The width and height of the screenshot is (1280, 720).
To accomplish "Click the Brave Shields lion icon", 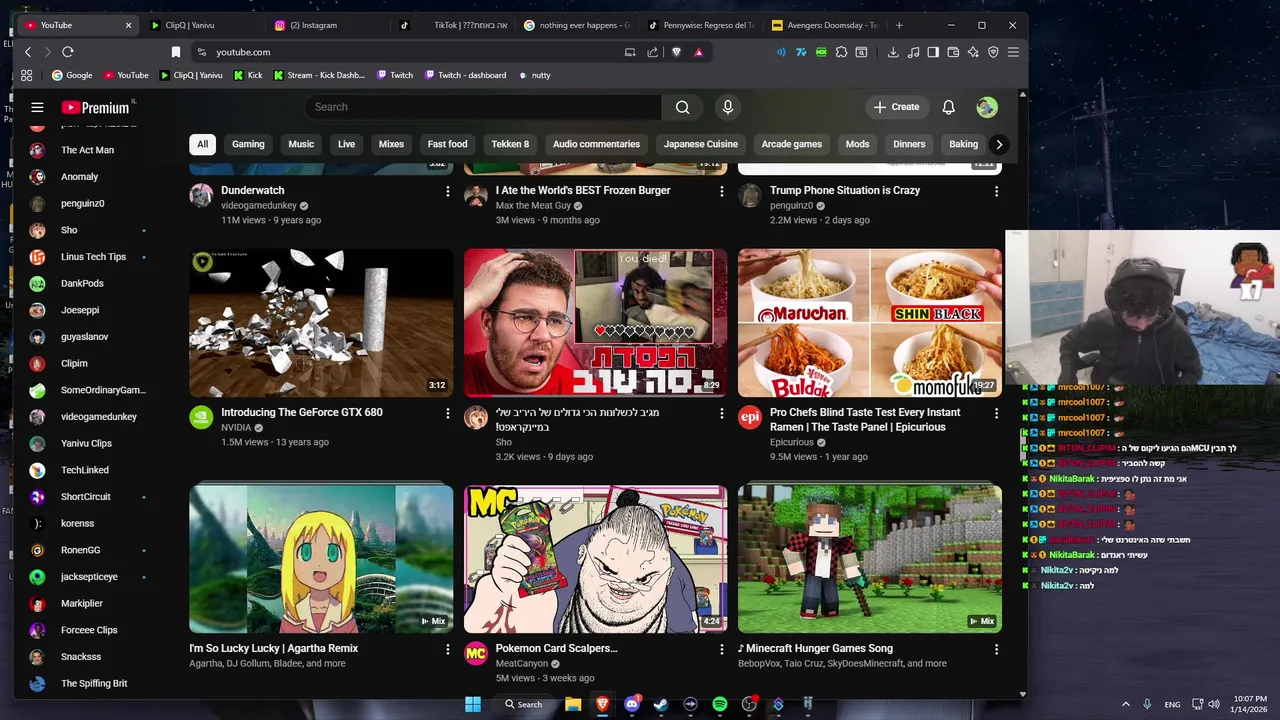I will click(x=676, y=52).
